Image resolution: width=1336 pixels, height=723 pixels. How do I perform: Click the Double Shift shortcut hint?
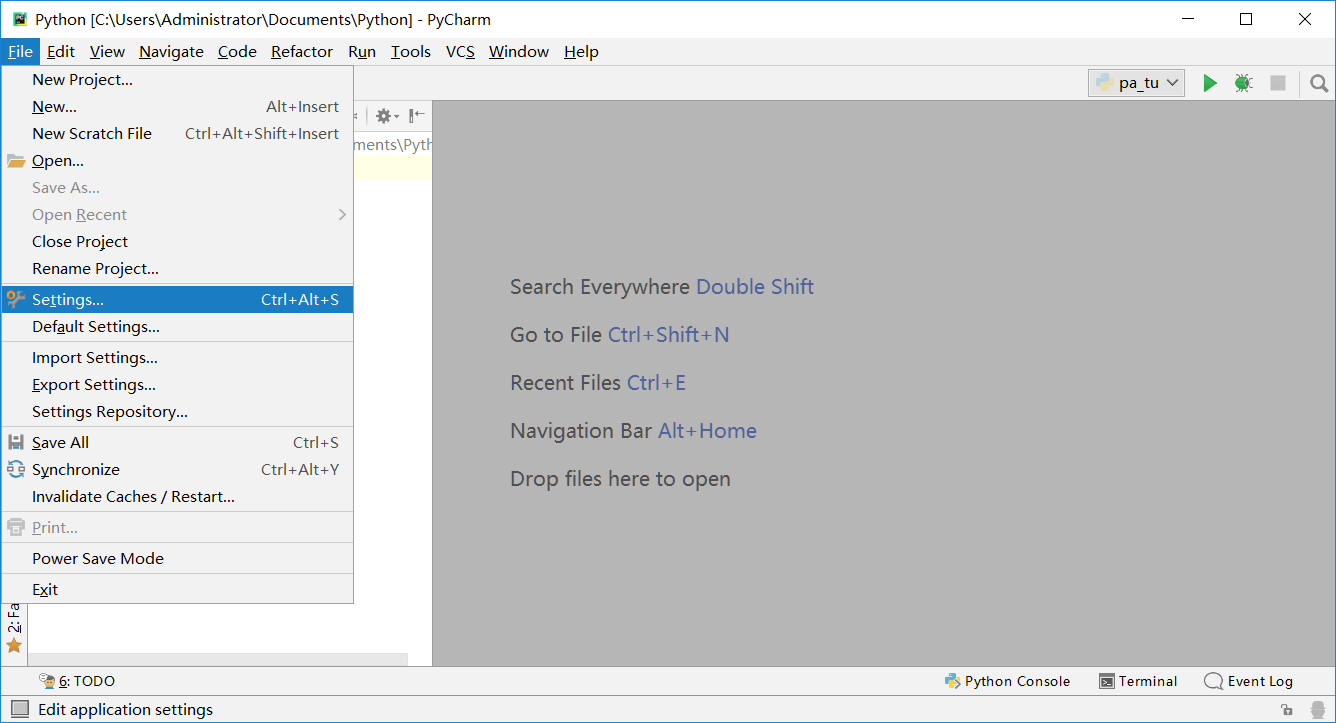pos(755,287)
